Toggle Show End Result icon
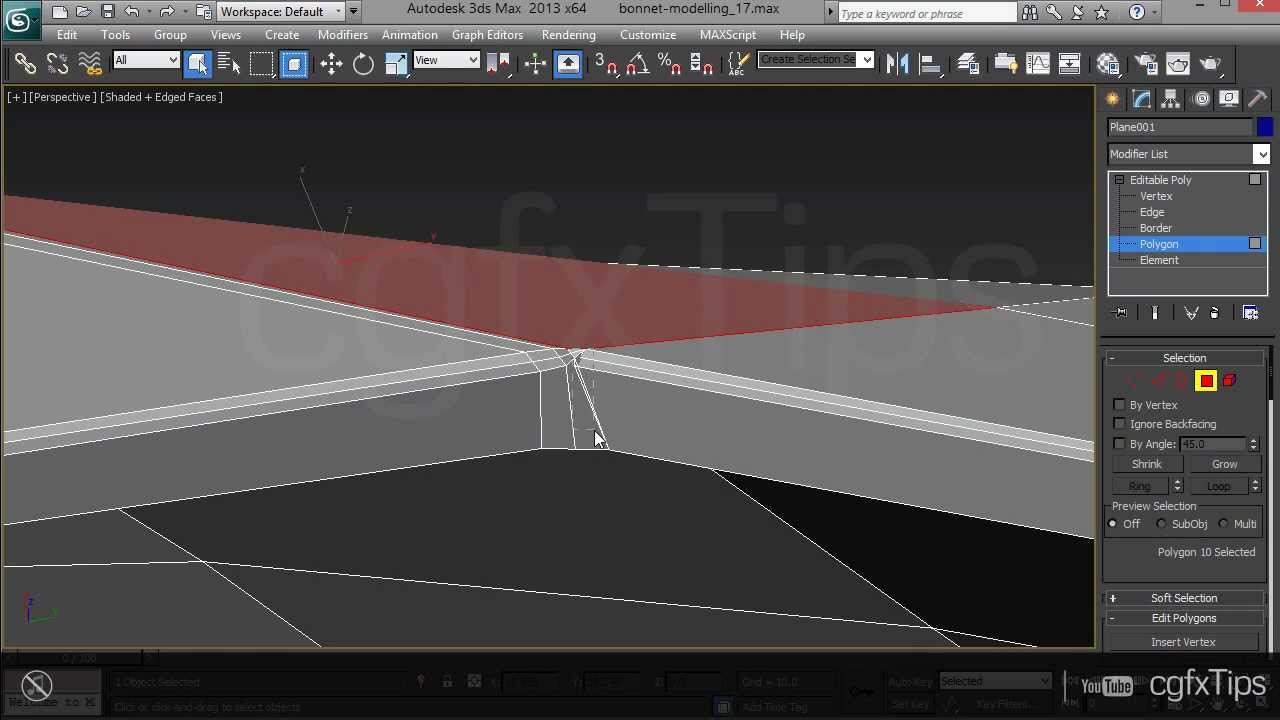Viewport: 1280px width, 720px height. 1155,313
